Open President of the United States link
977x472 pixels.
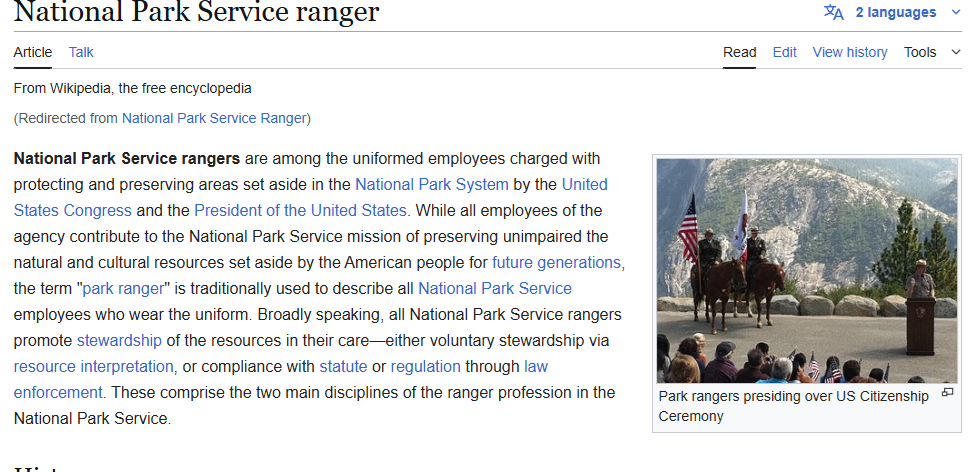[300, 210]
